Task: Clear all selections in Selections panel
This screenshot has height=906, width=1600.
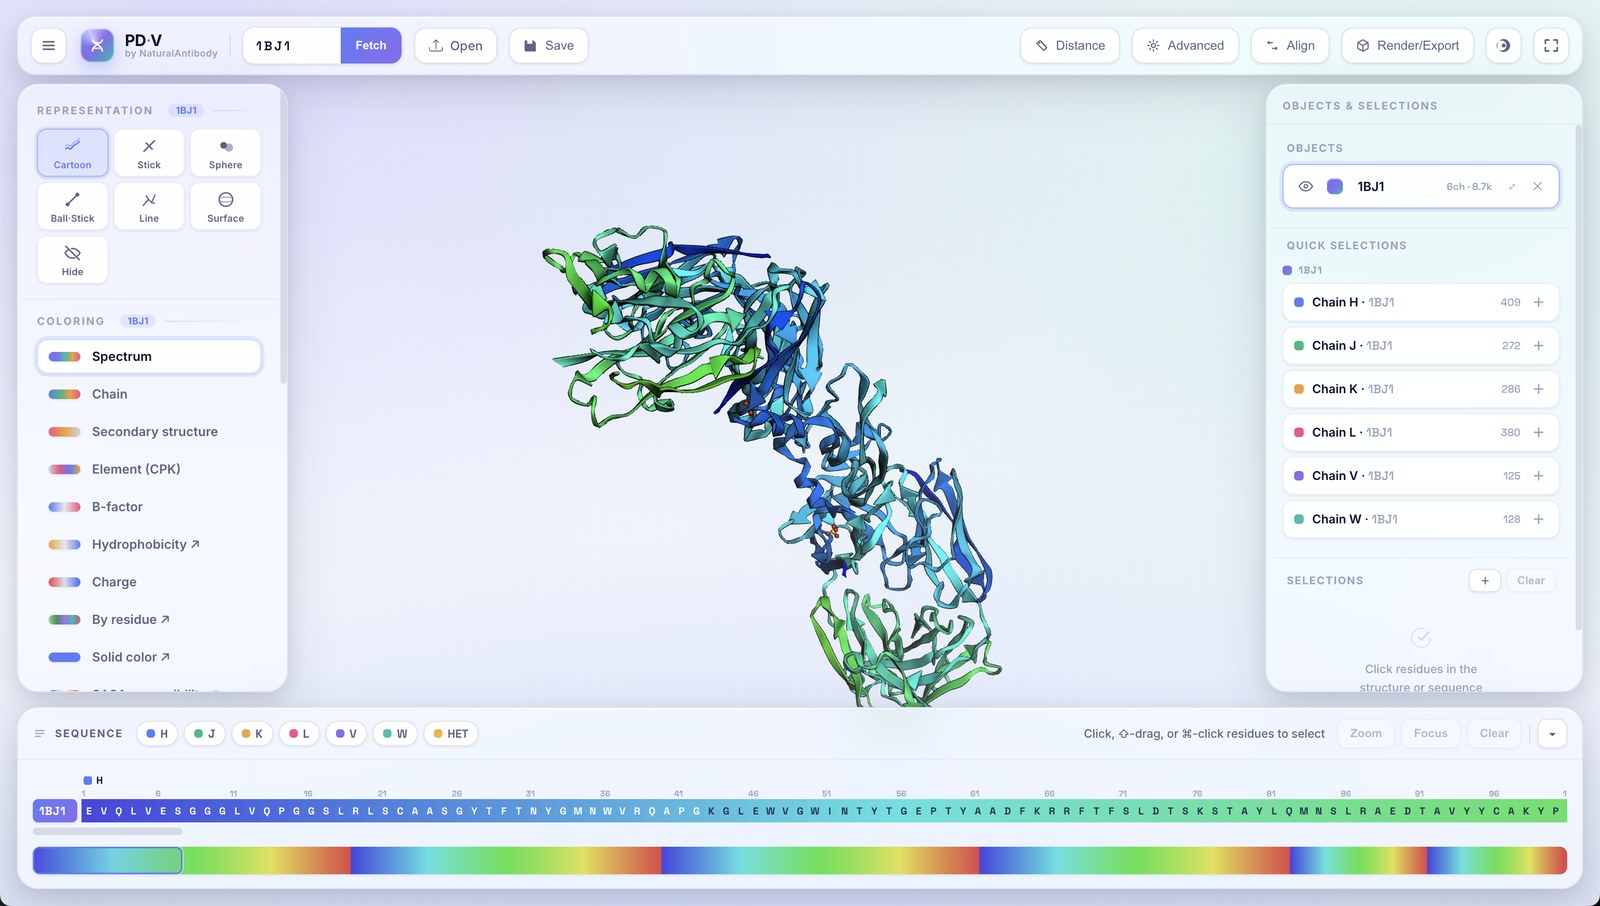Action: [1531, 581]
